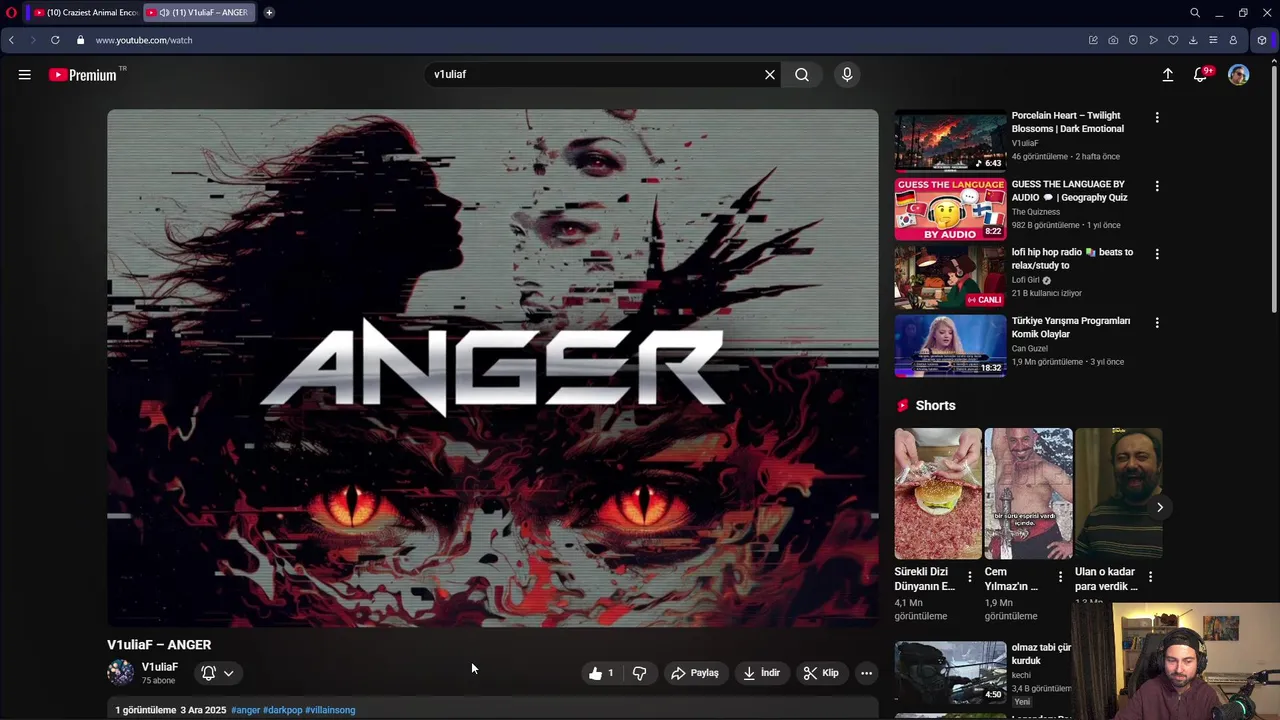Open options menu for Türkiye Yarışma Programları

pos(1157,323)
